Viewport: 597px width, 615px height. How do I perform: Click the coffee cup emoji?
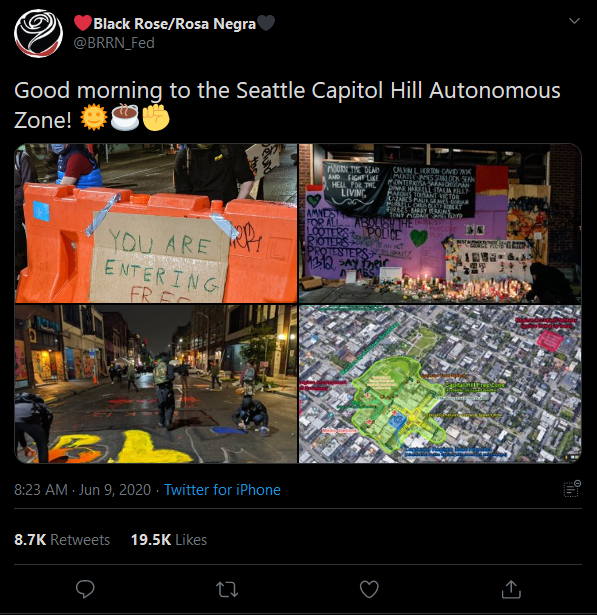point(125,117)
